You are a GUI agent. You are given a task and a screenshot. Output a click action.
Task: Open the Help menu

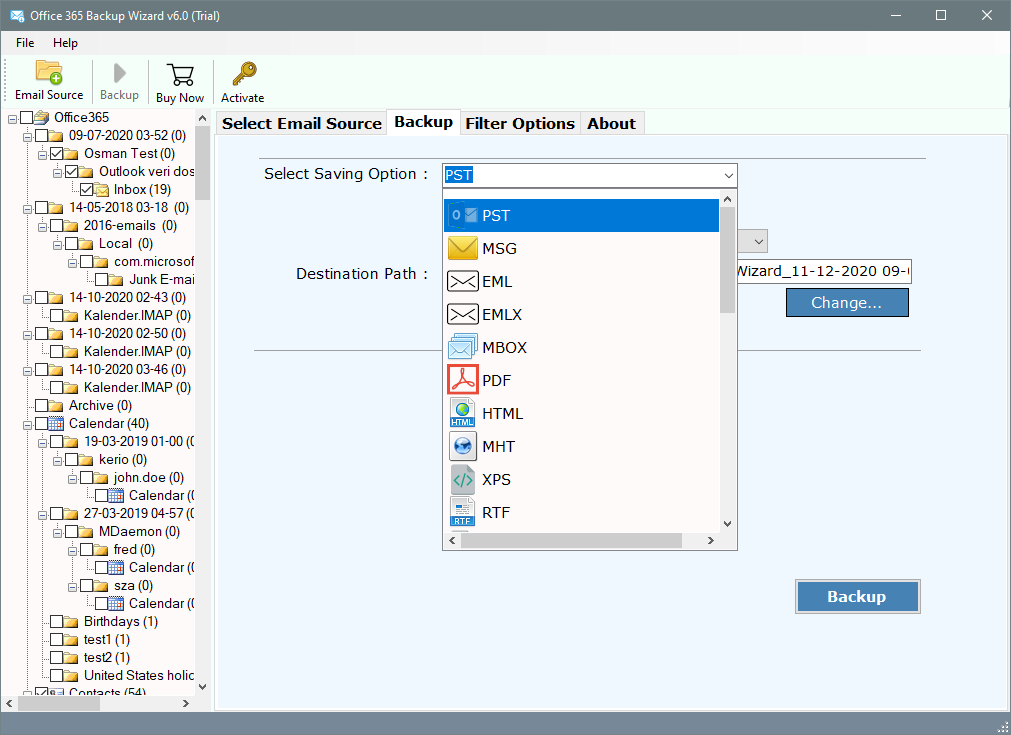(65, 43)
